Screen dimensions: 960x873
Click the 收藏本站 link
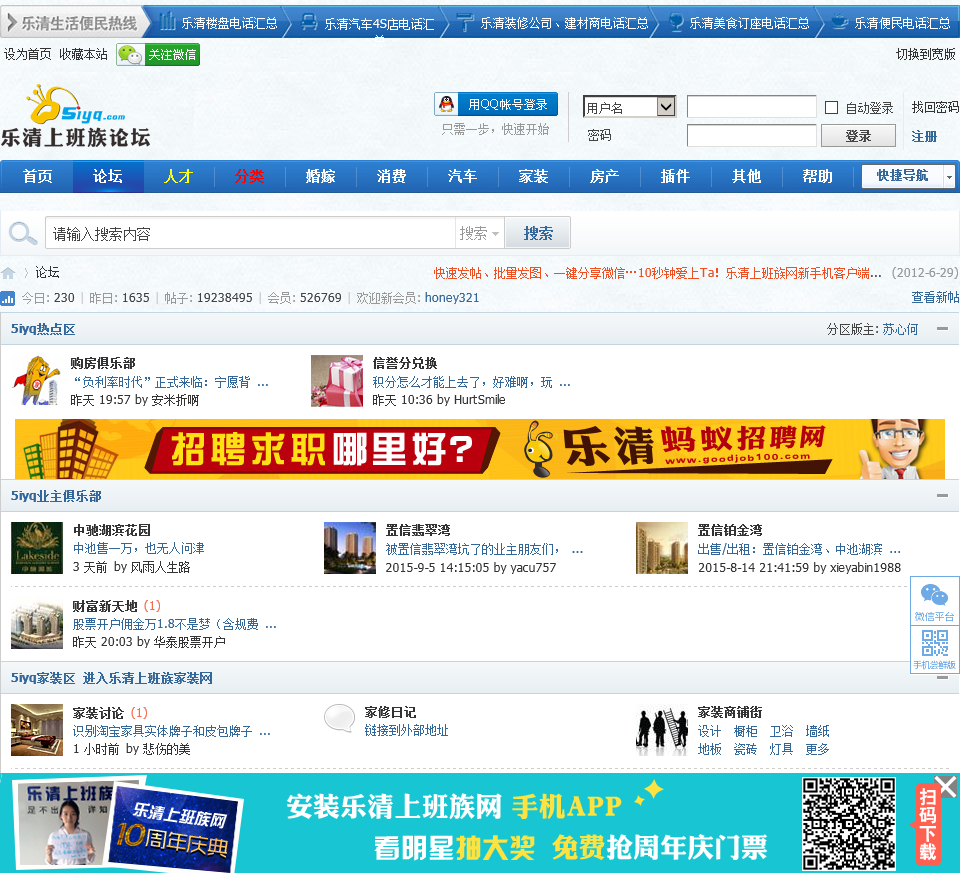click(83, 54)
